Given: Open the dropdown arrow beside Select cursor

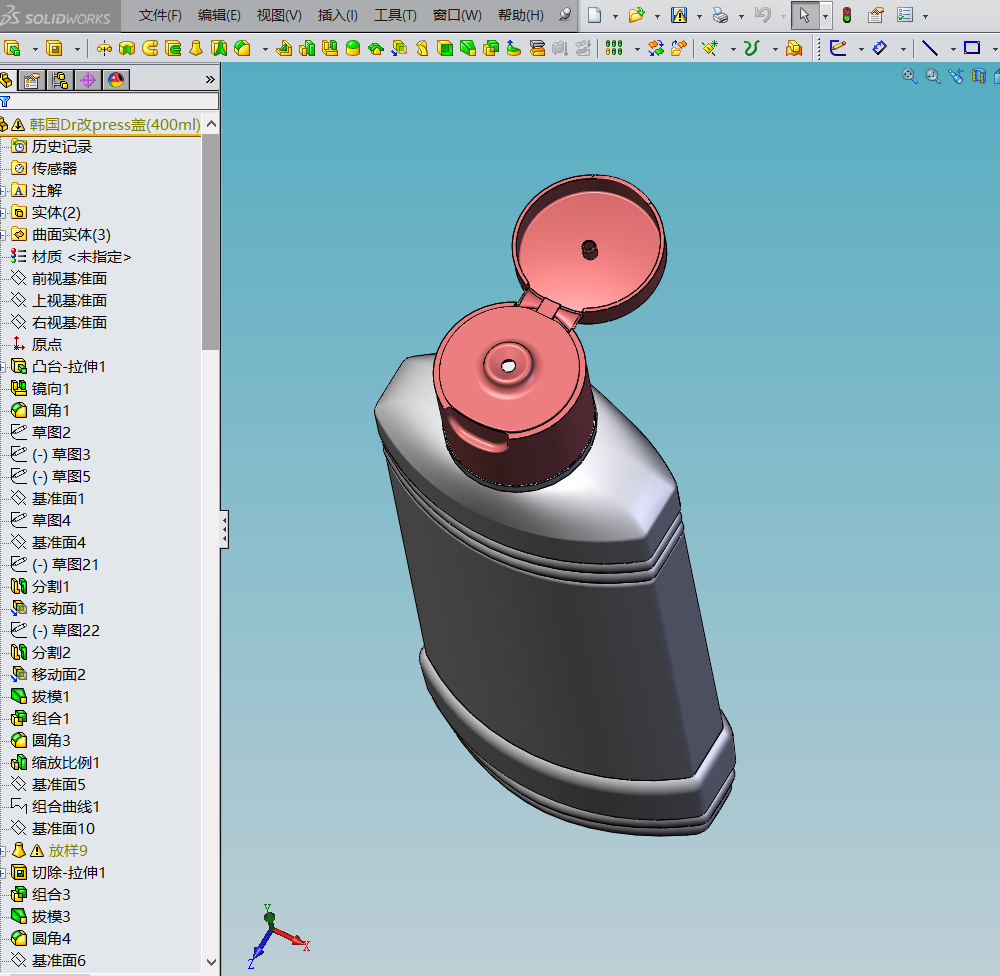Looking at the screenshot, I should pos(825,16).
